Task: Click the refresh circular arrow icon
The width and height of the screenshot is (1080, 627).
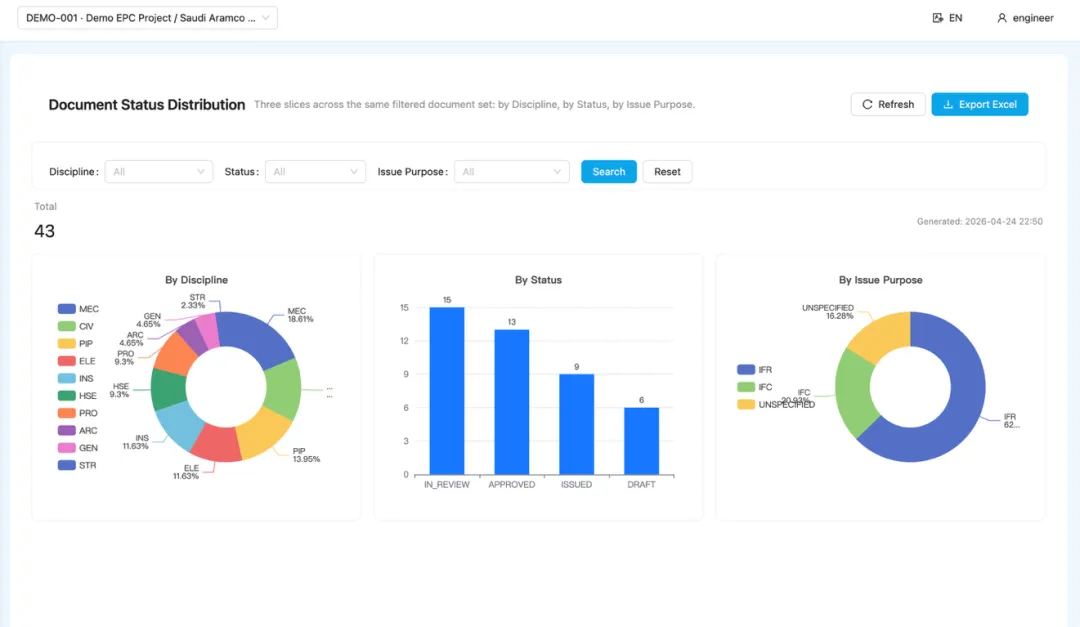Action: point(867,104)
